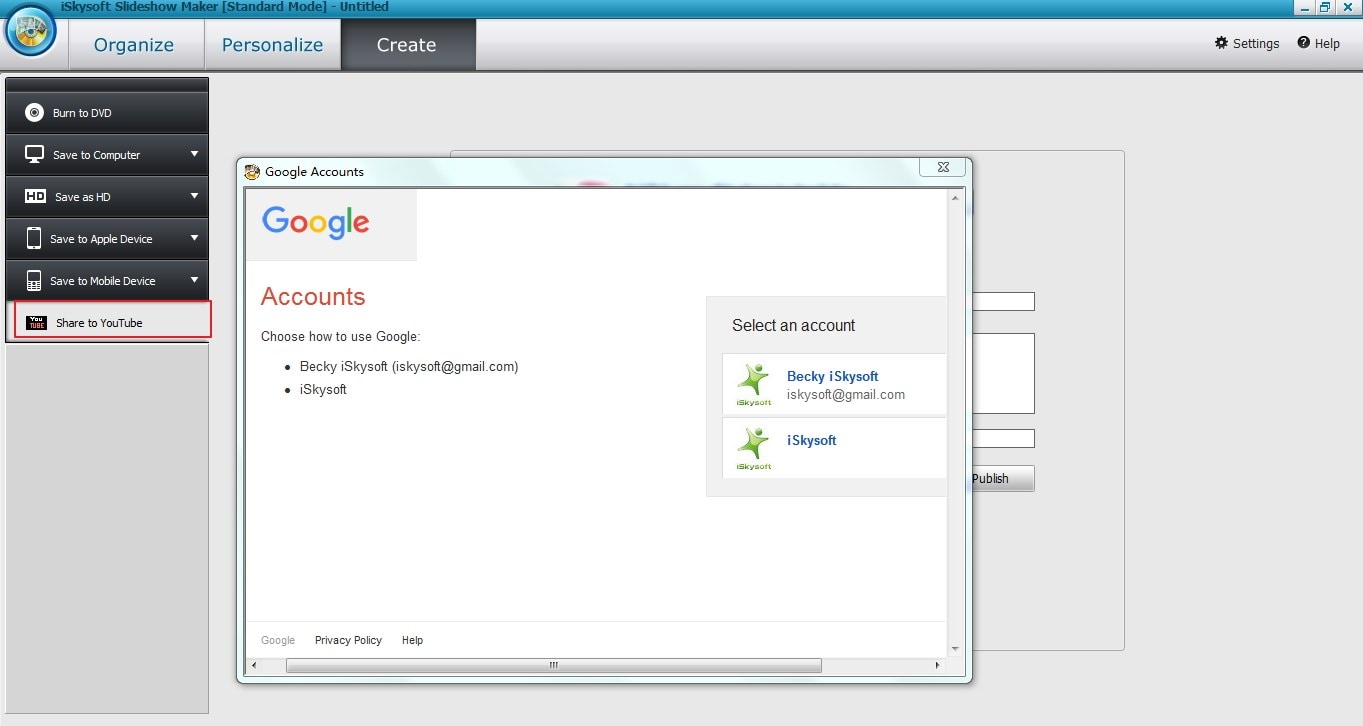Click the YouTube logo icon in sidebar
The width and height of the screenshot is (1363, 726).
[x=37, y=323]
